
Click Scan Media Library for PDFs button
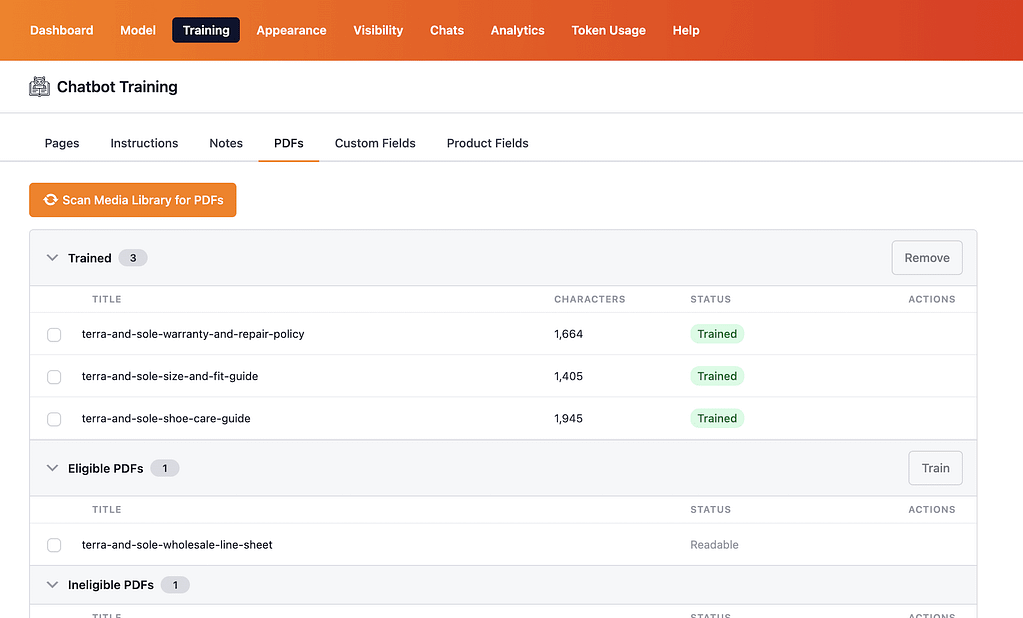pyautogui.click(x=132, y=200)
